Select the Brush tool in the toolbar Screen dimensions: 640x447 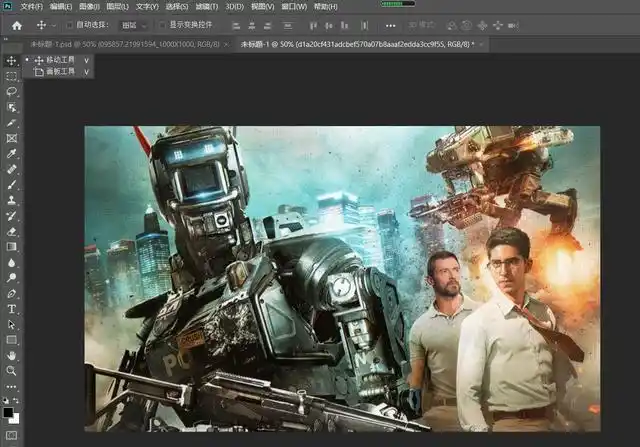(x=12, y=185)
